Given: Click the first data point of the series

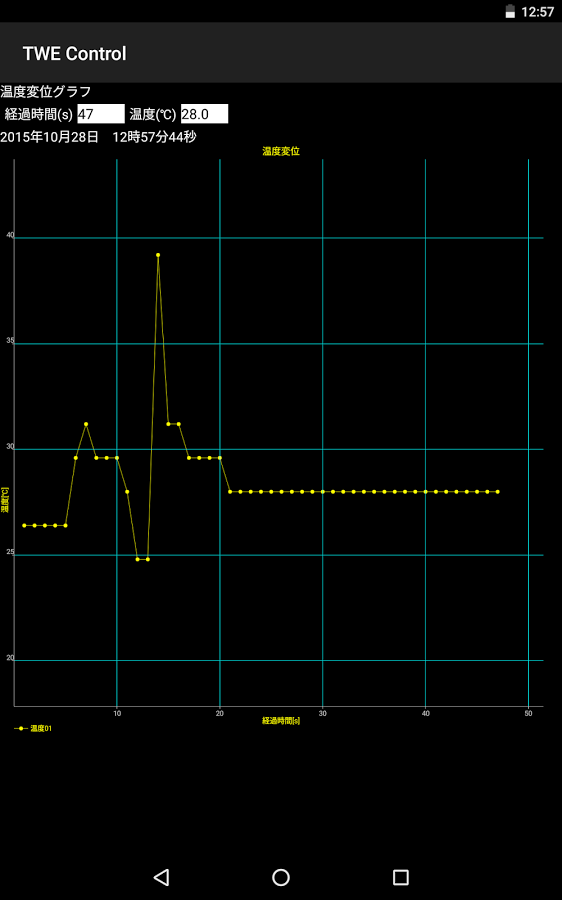Looking at the screenshot, I should tap(24, 525).
